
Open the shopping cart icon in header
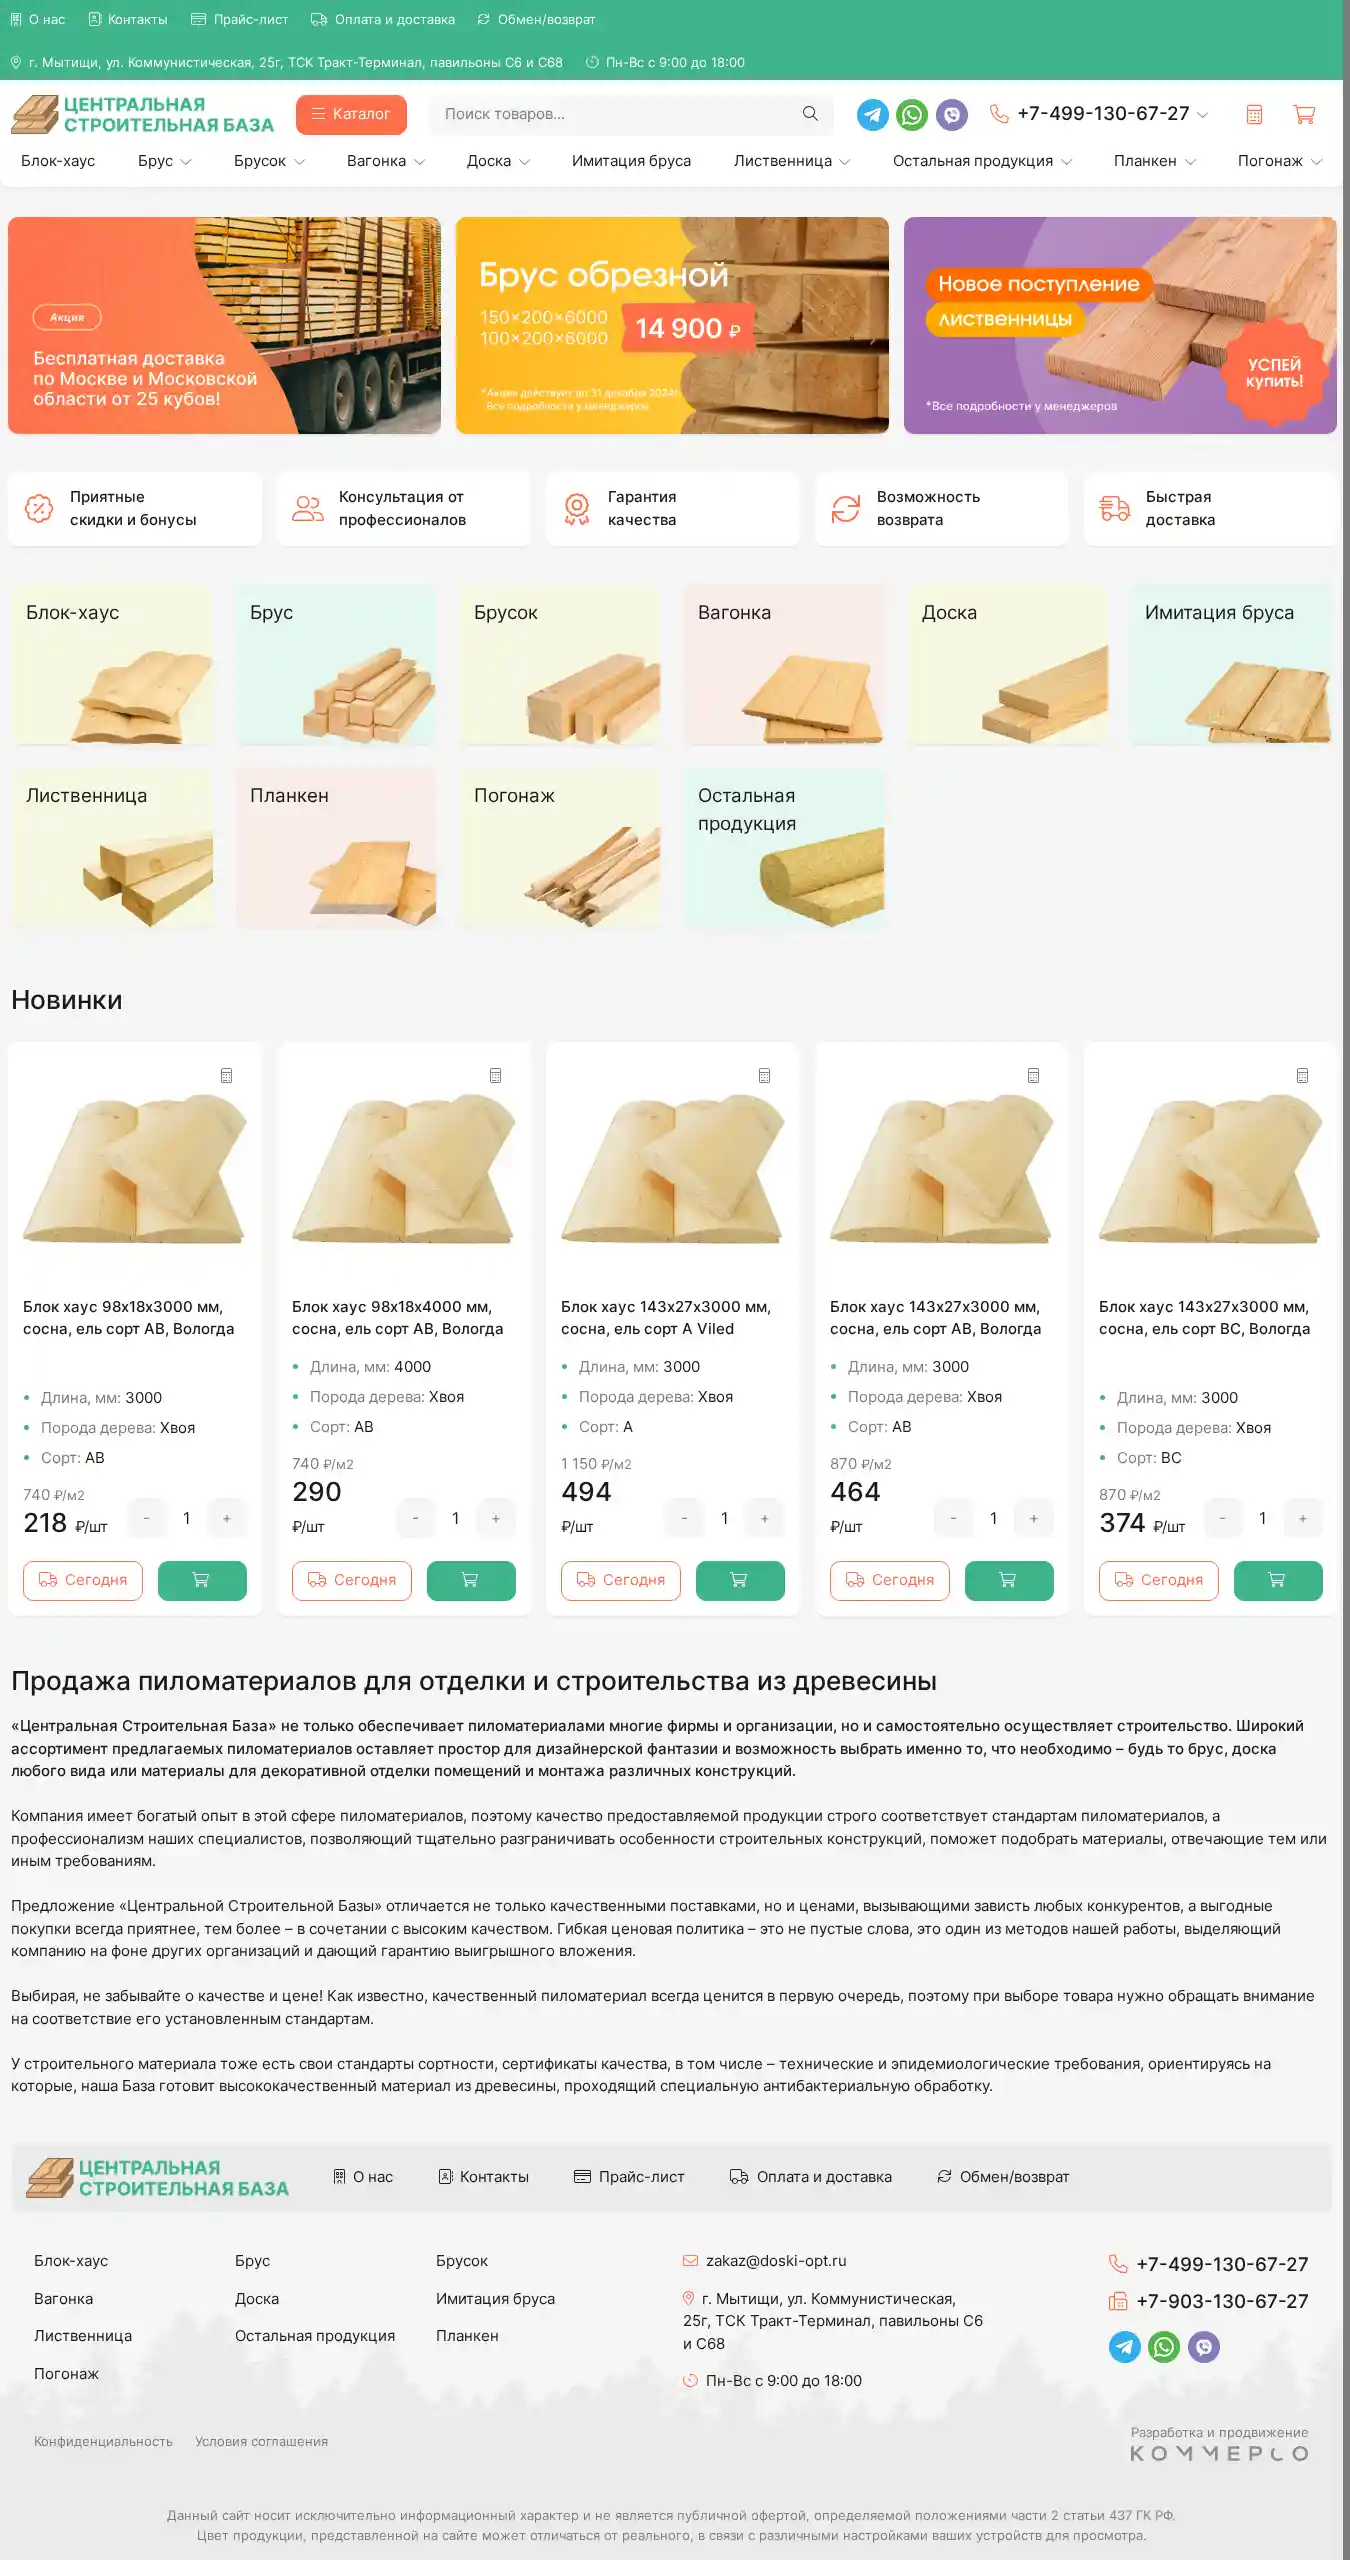(x=1303, y=114)
